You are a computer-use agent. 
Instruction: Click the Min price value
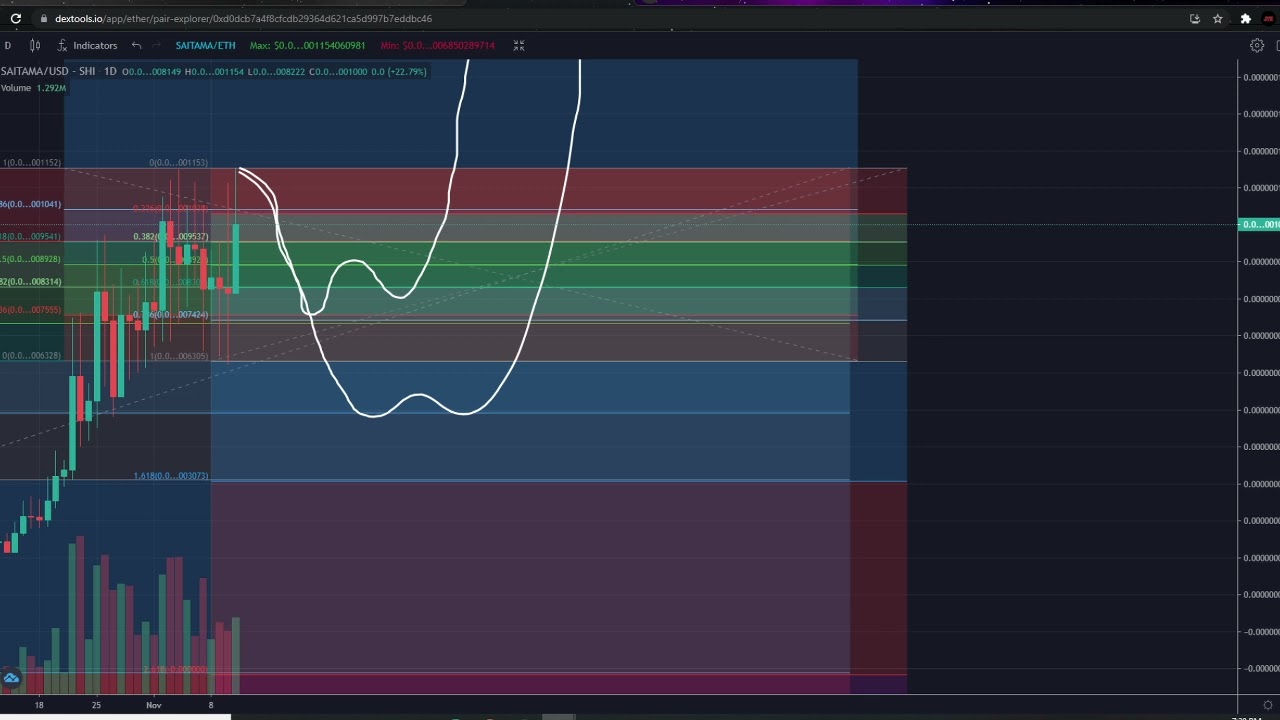437,45
